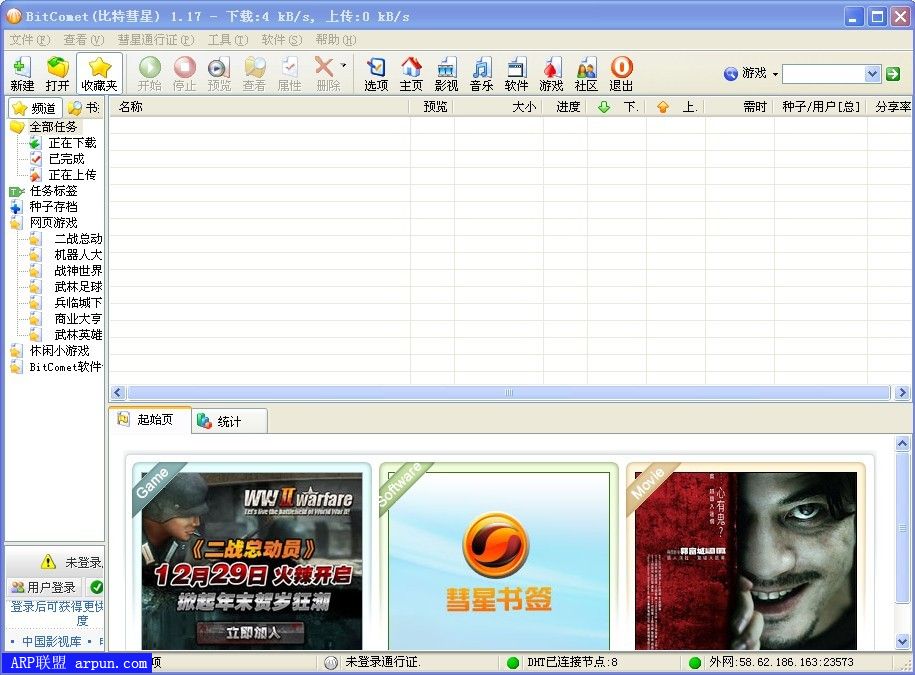Select 全部任务 in the tree
Screen dimensions: 915x675
[x=53, y=127]
